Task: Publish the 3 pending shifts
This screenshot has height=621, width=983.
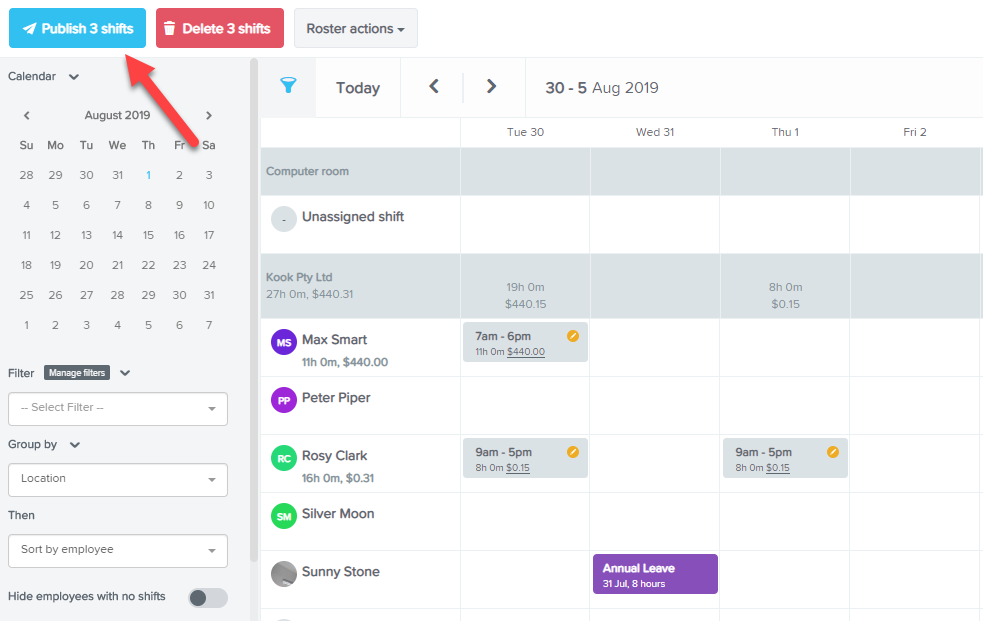Action: point(77,29)
